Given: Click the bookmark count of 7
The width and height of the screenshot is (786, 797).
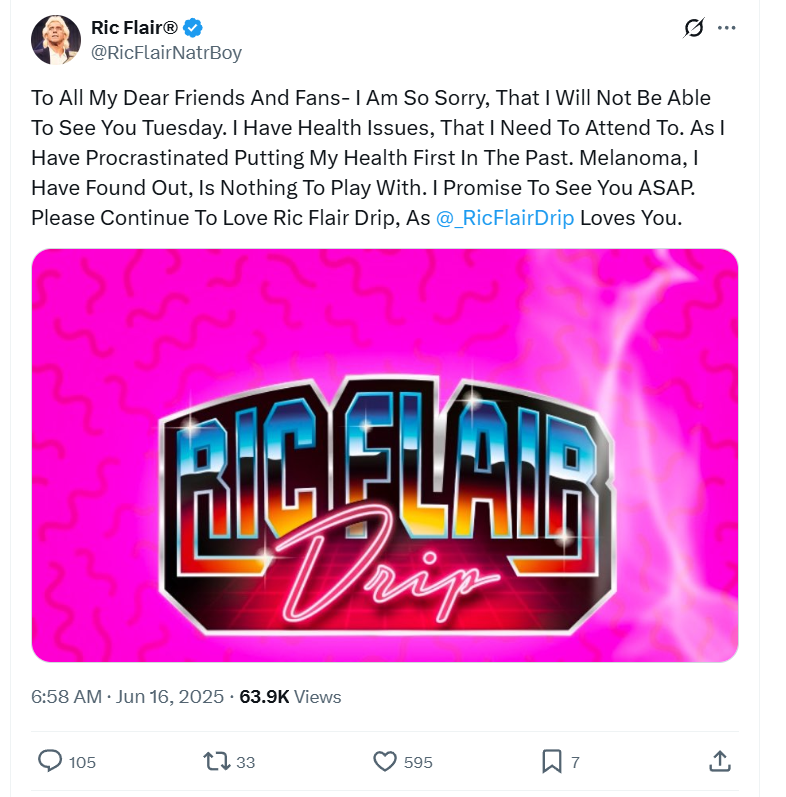Looking at the screenshot, I should click(575, 763).
